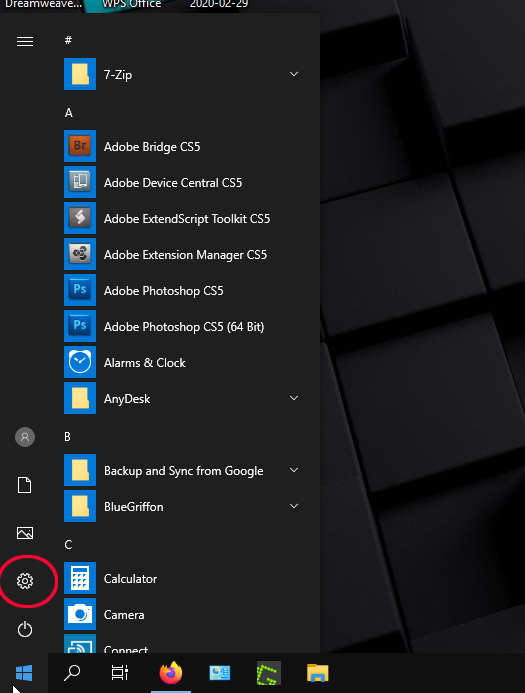Expand the AnyDesk folder chevron
Viewport: 525px width, 693px height.
(x=294, y=398)
